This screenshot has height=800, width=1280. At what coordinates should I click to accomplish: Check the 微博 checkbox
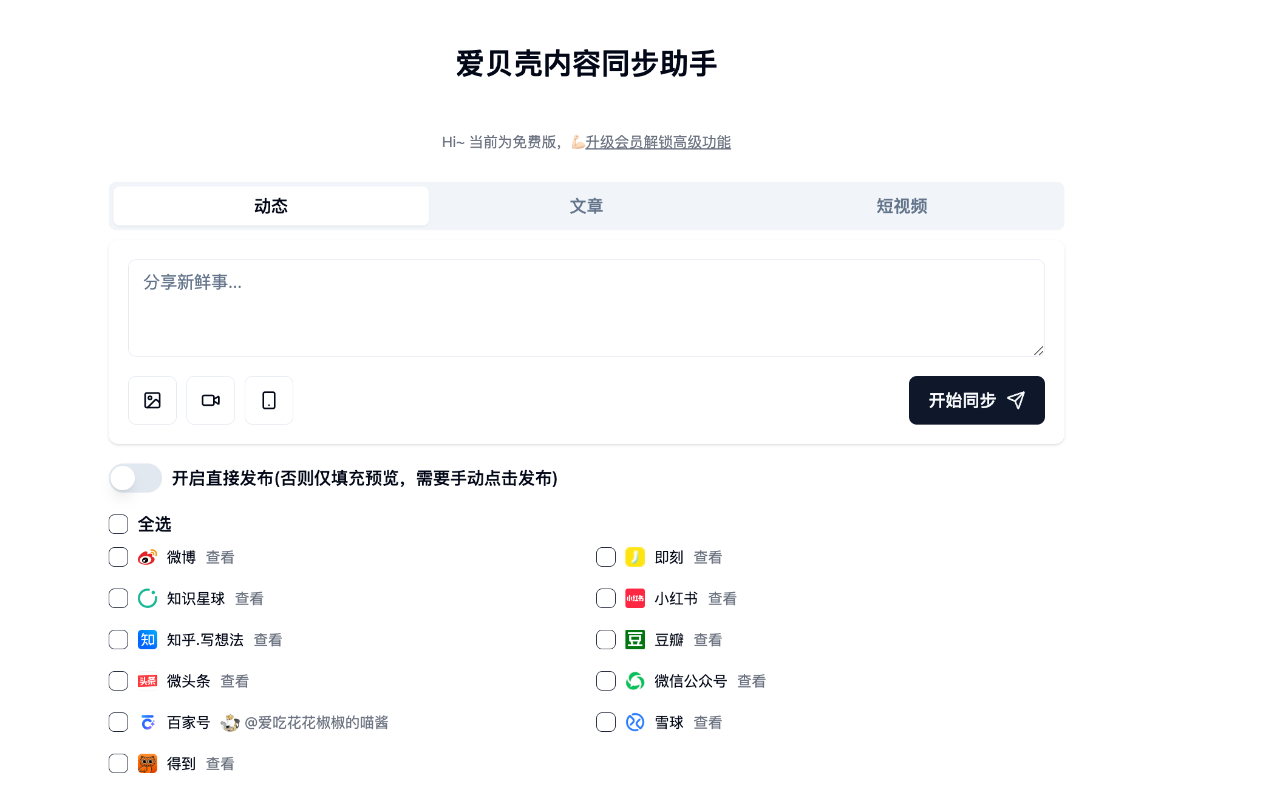[x=118, y=557]
